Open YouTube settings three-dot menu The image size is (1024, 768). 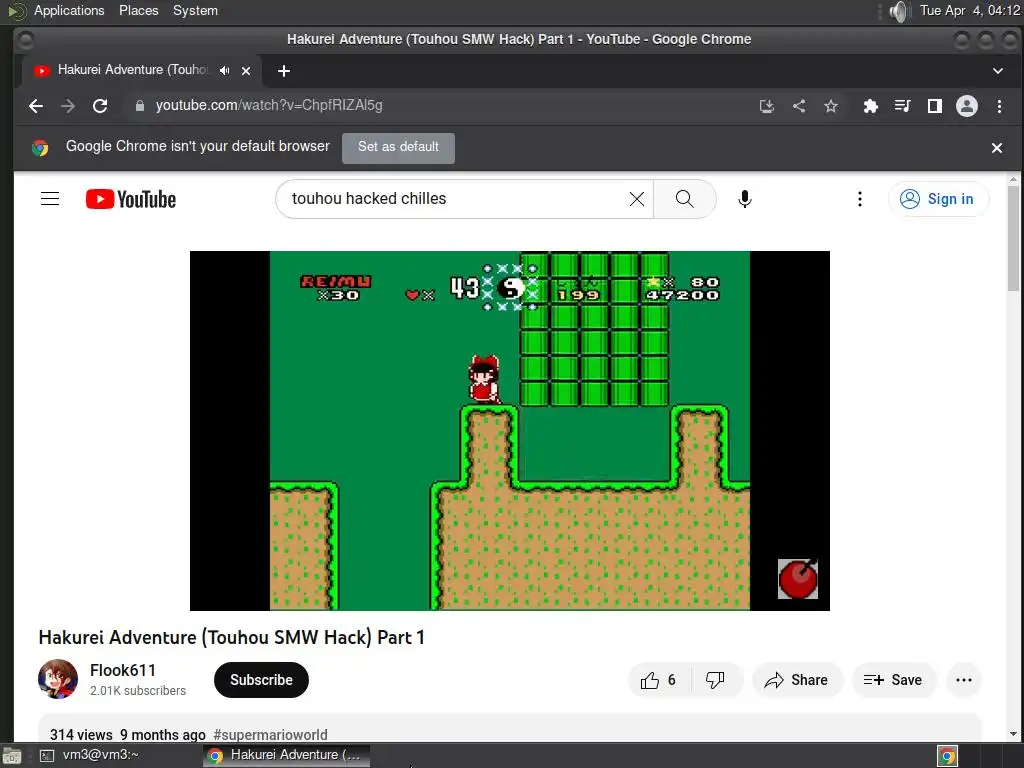[859, 199]
